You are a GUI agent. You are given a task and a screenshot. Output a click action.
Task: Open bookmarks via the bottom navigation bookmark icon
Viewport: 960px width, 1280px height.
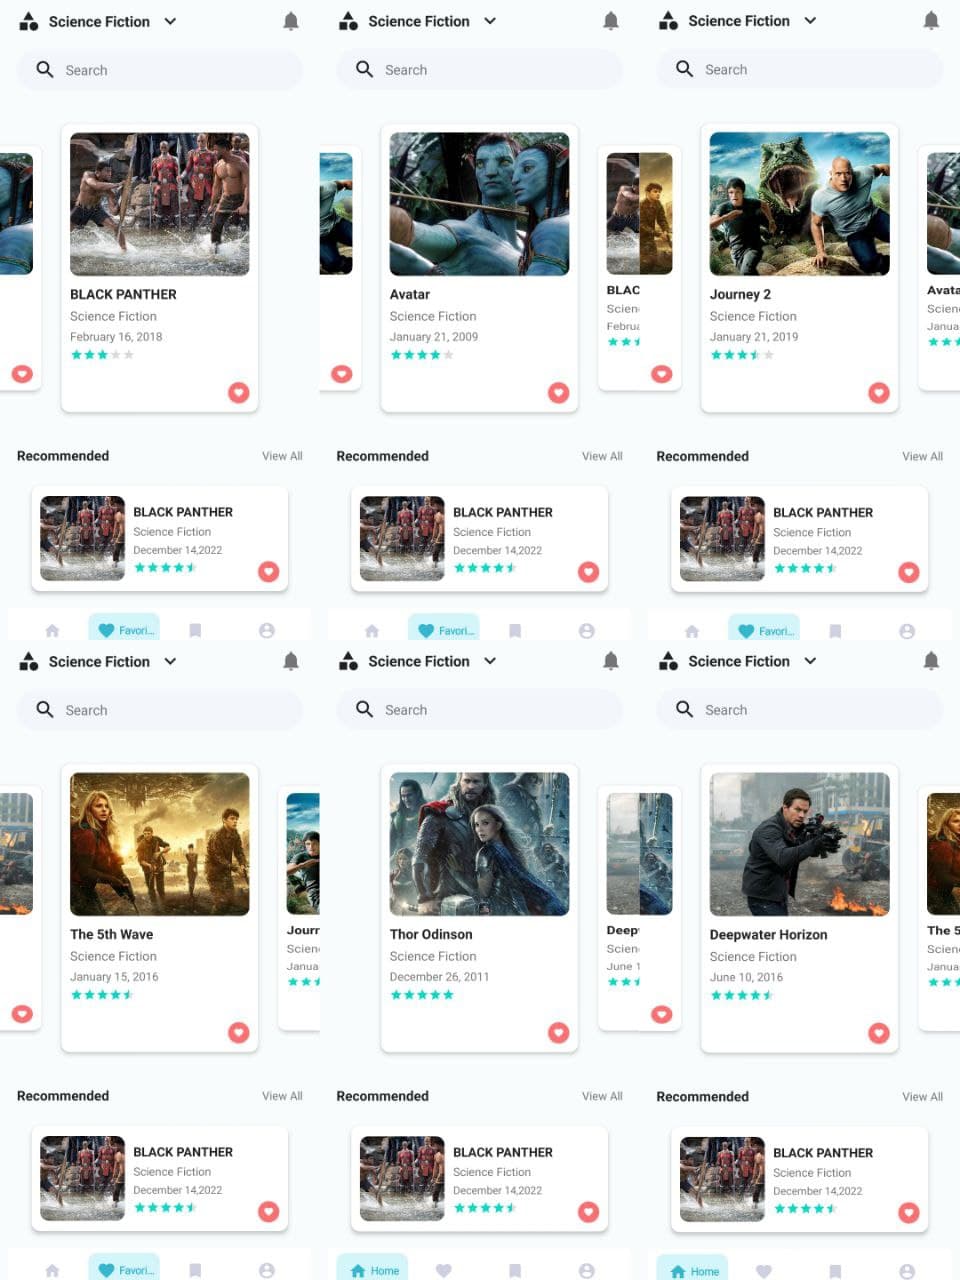coord(195,630)
